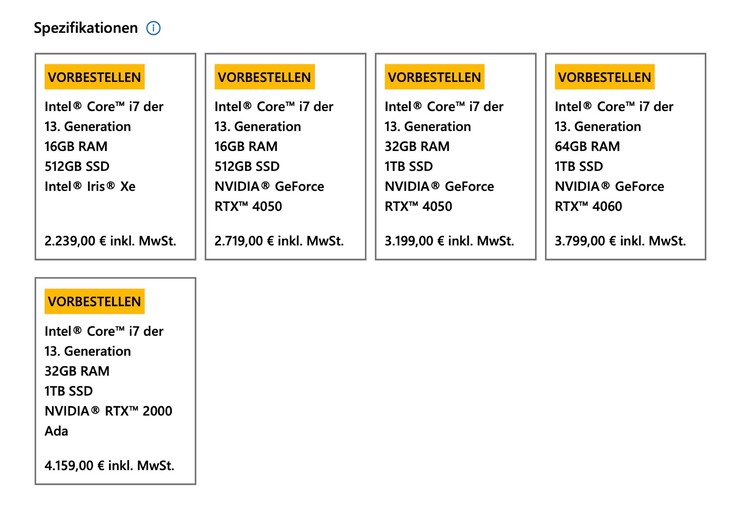Click VORBESTELLEN badge on the RTX 2000 Ada card
The width and height of the screenshot is (738, 510).
pyautogui.click(x=94, y=301)
